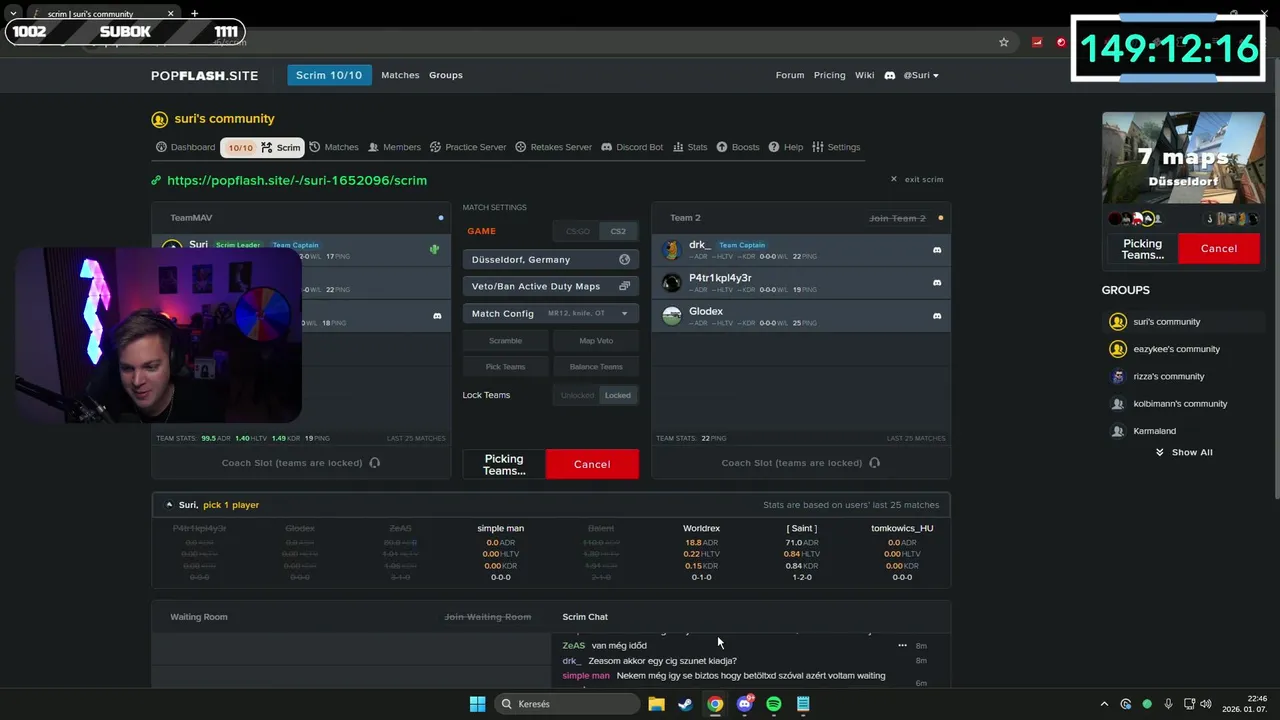
Task: Click the 7 maps Düsseldorf thumbnail
Action: point(1184,158)
